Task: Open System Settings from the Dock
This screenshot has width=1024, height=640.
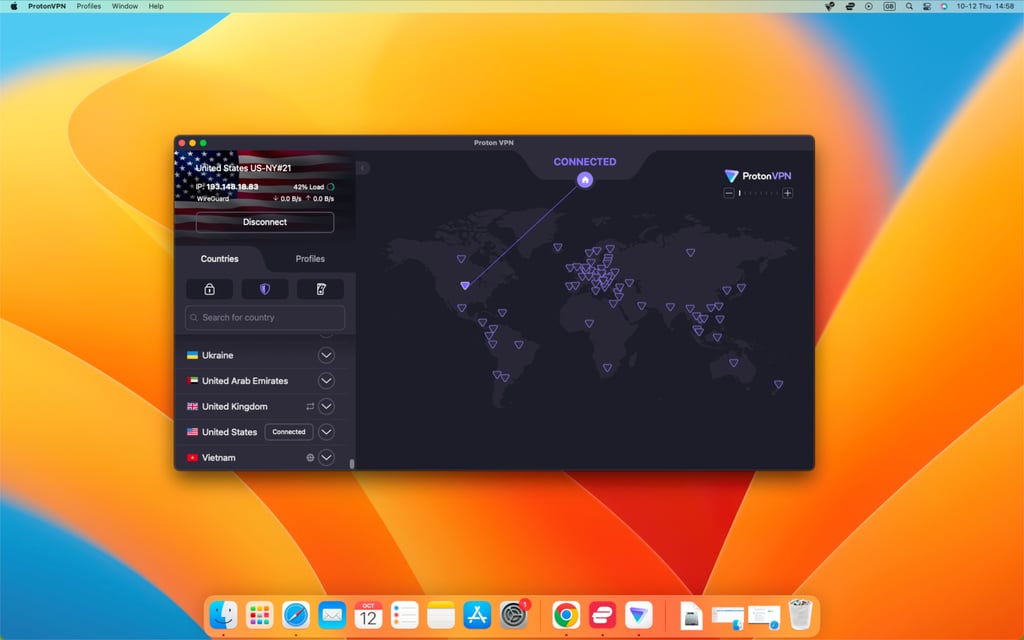Action: [x=514, y=615]
